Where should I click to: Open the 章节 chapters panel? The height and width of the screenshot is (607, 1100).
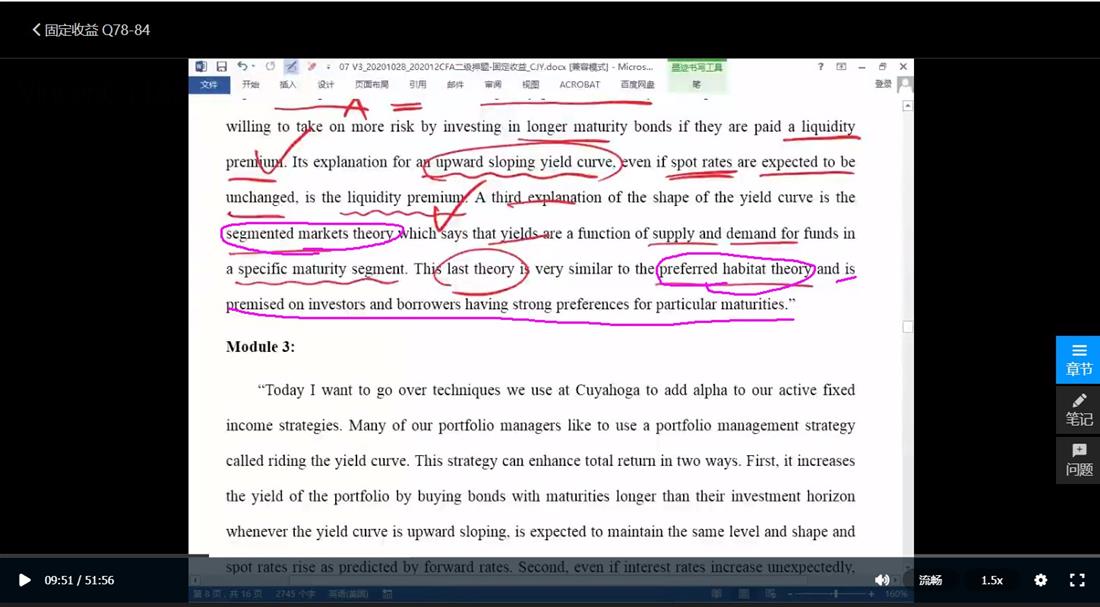point(1078,360)
